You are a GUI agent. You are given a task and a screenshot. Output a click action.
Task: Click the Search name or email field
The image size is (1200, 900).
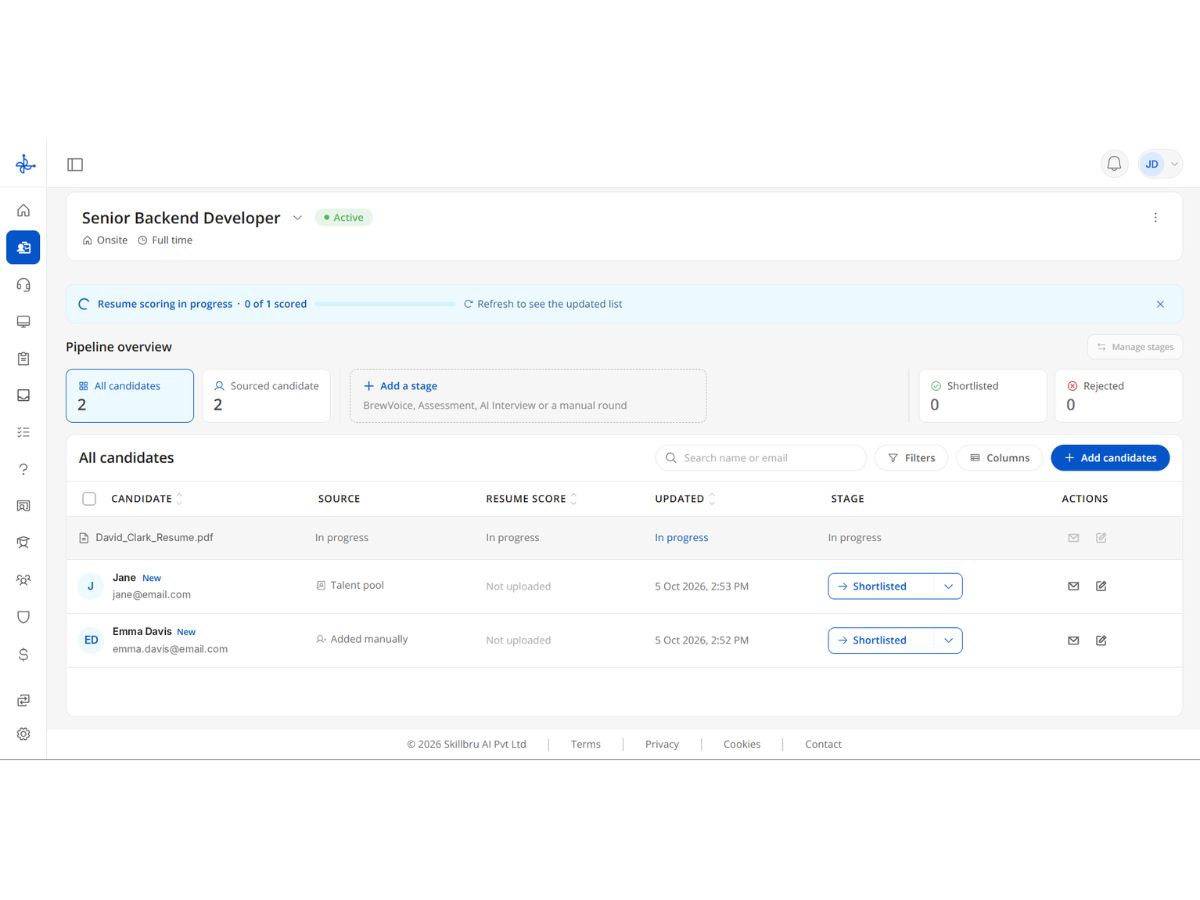(761, 458)
